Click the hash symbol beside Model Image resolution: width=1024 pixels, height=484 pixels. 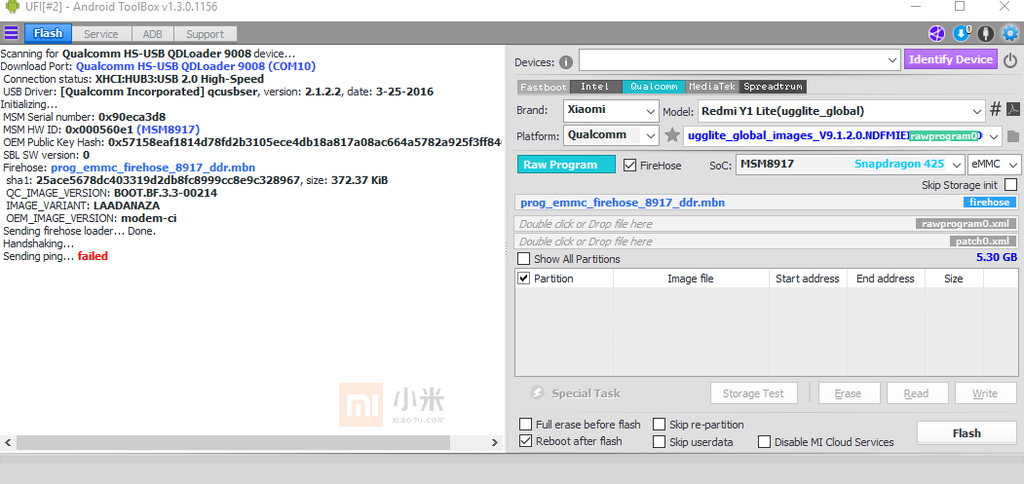click(x=995, y=109)
